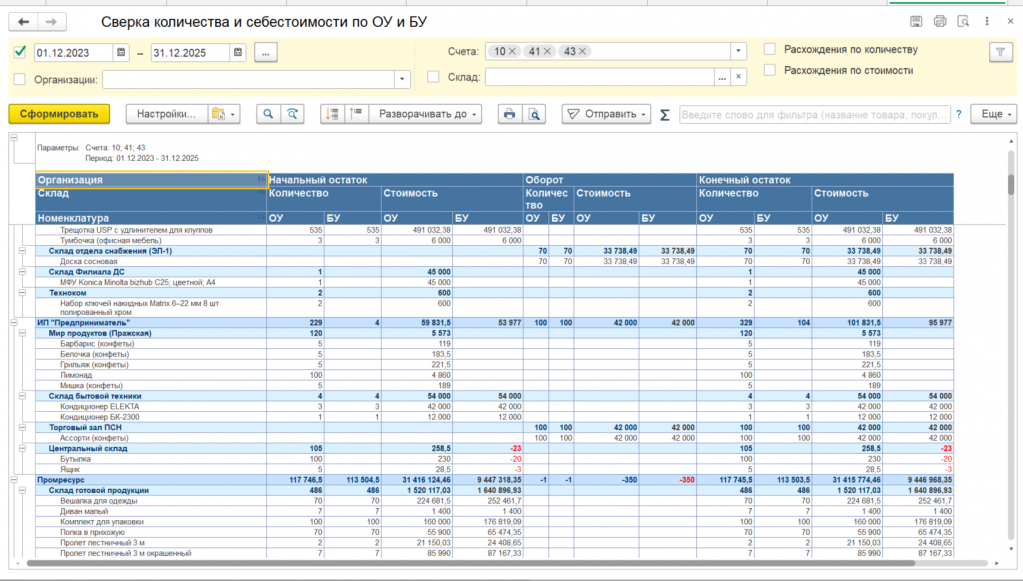Click the magnifier search icon in toolbar
Image resolution: width=1023 pixels, height=581 pixels.
(x=268, y=115)
